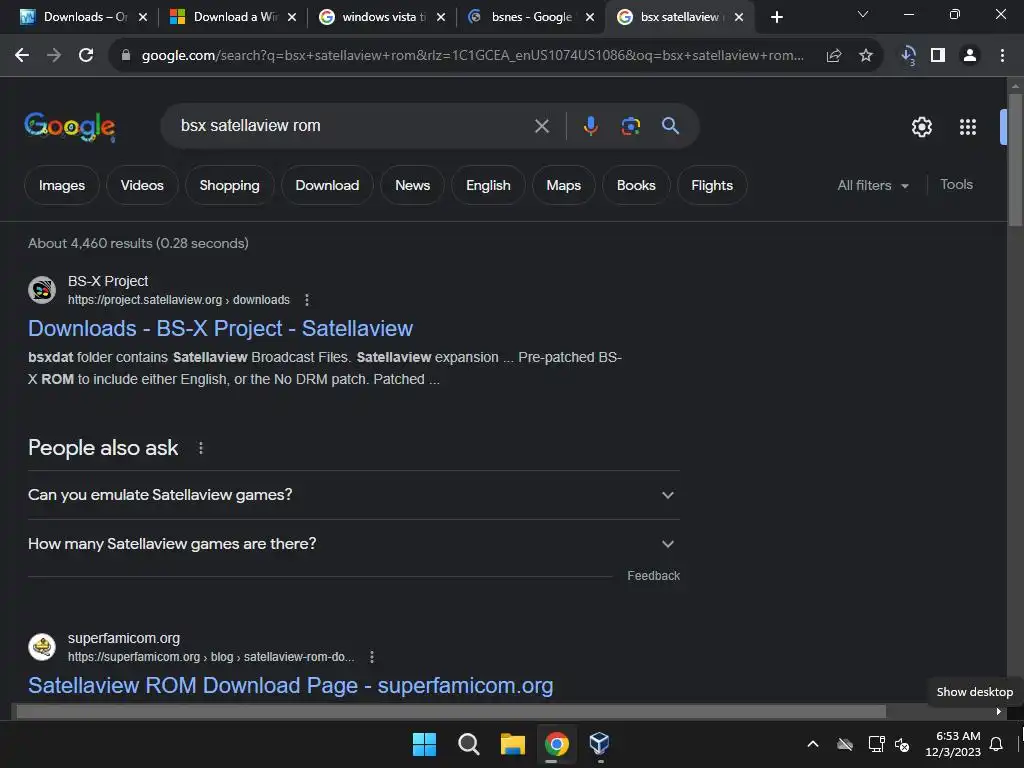Screen dimensions: 1024x768
Task: Open the tab search dropdown chevron
Action: coord(863,14)
